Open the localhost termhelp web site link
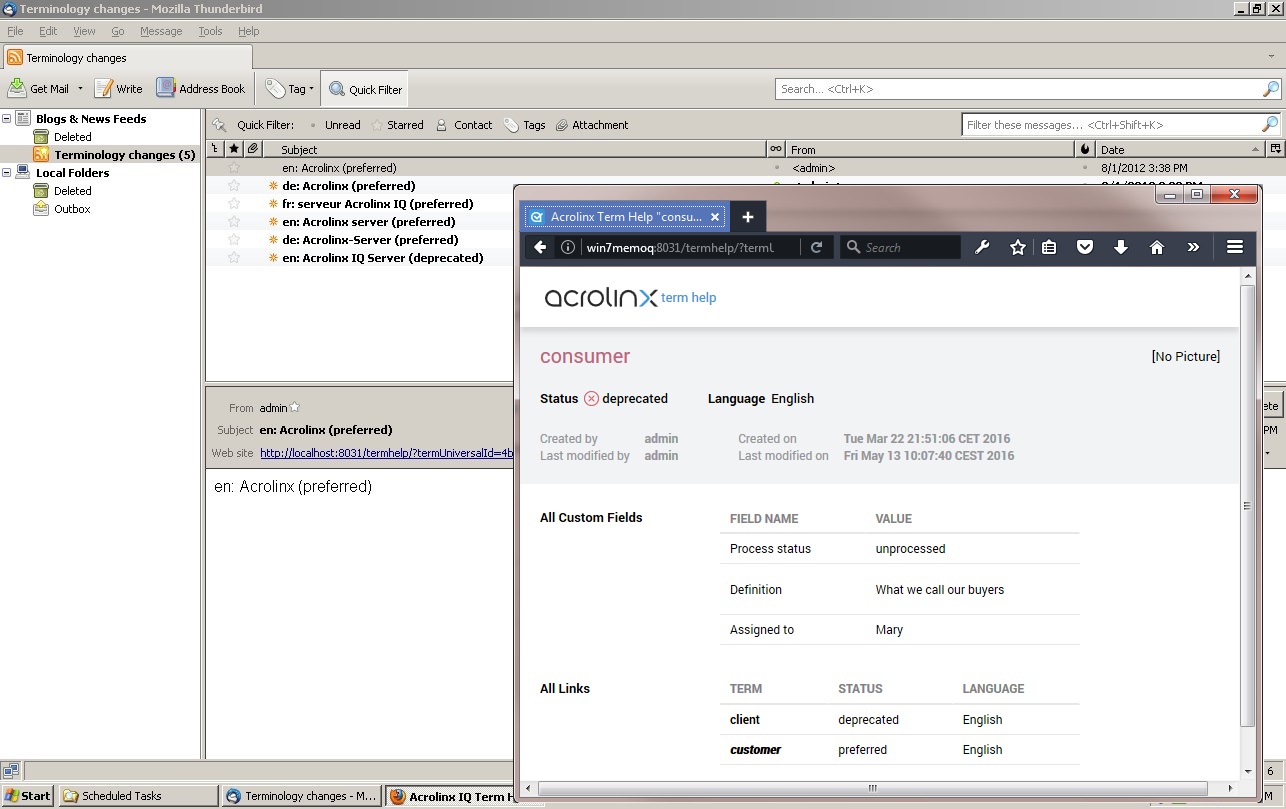The width and height of the screenshot is (1286, 809). 387,453
